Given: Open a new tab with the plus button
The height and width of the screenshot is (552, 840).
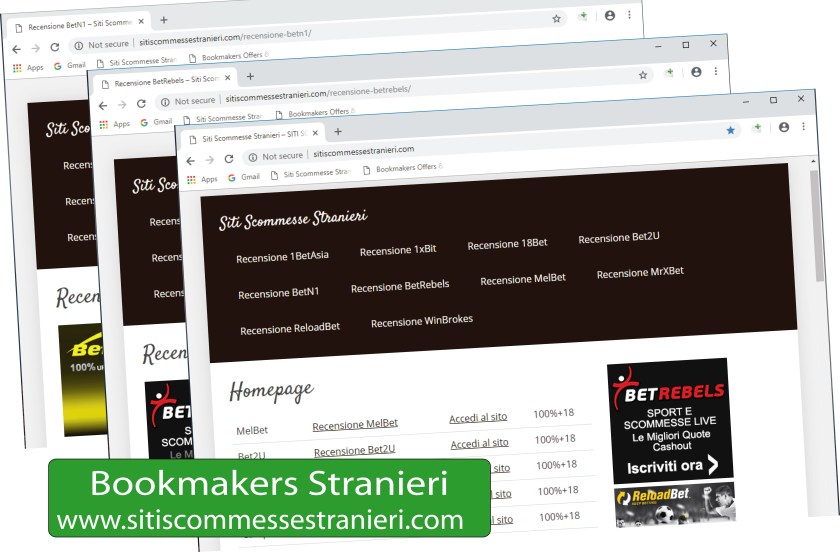Looking at the screenshot, I should click(x=338, y=132).
